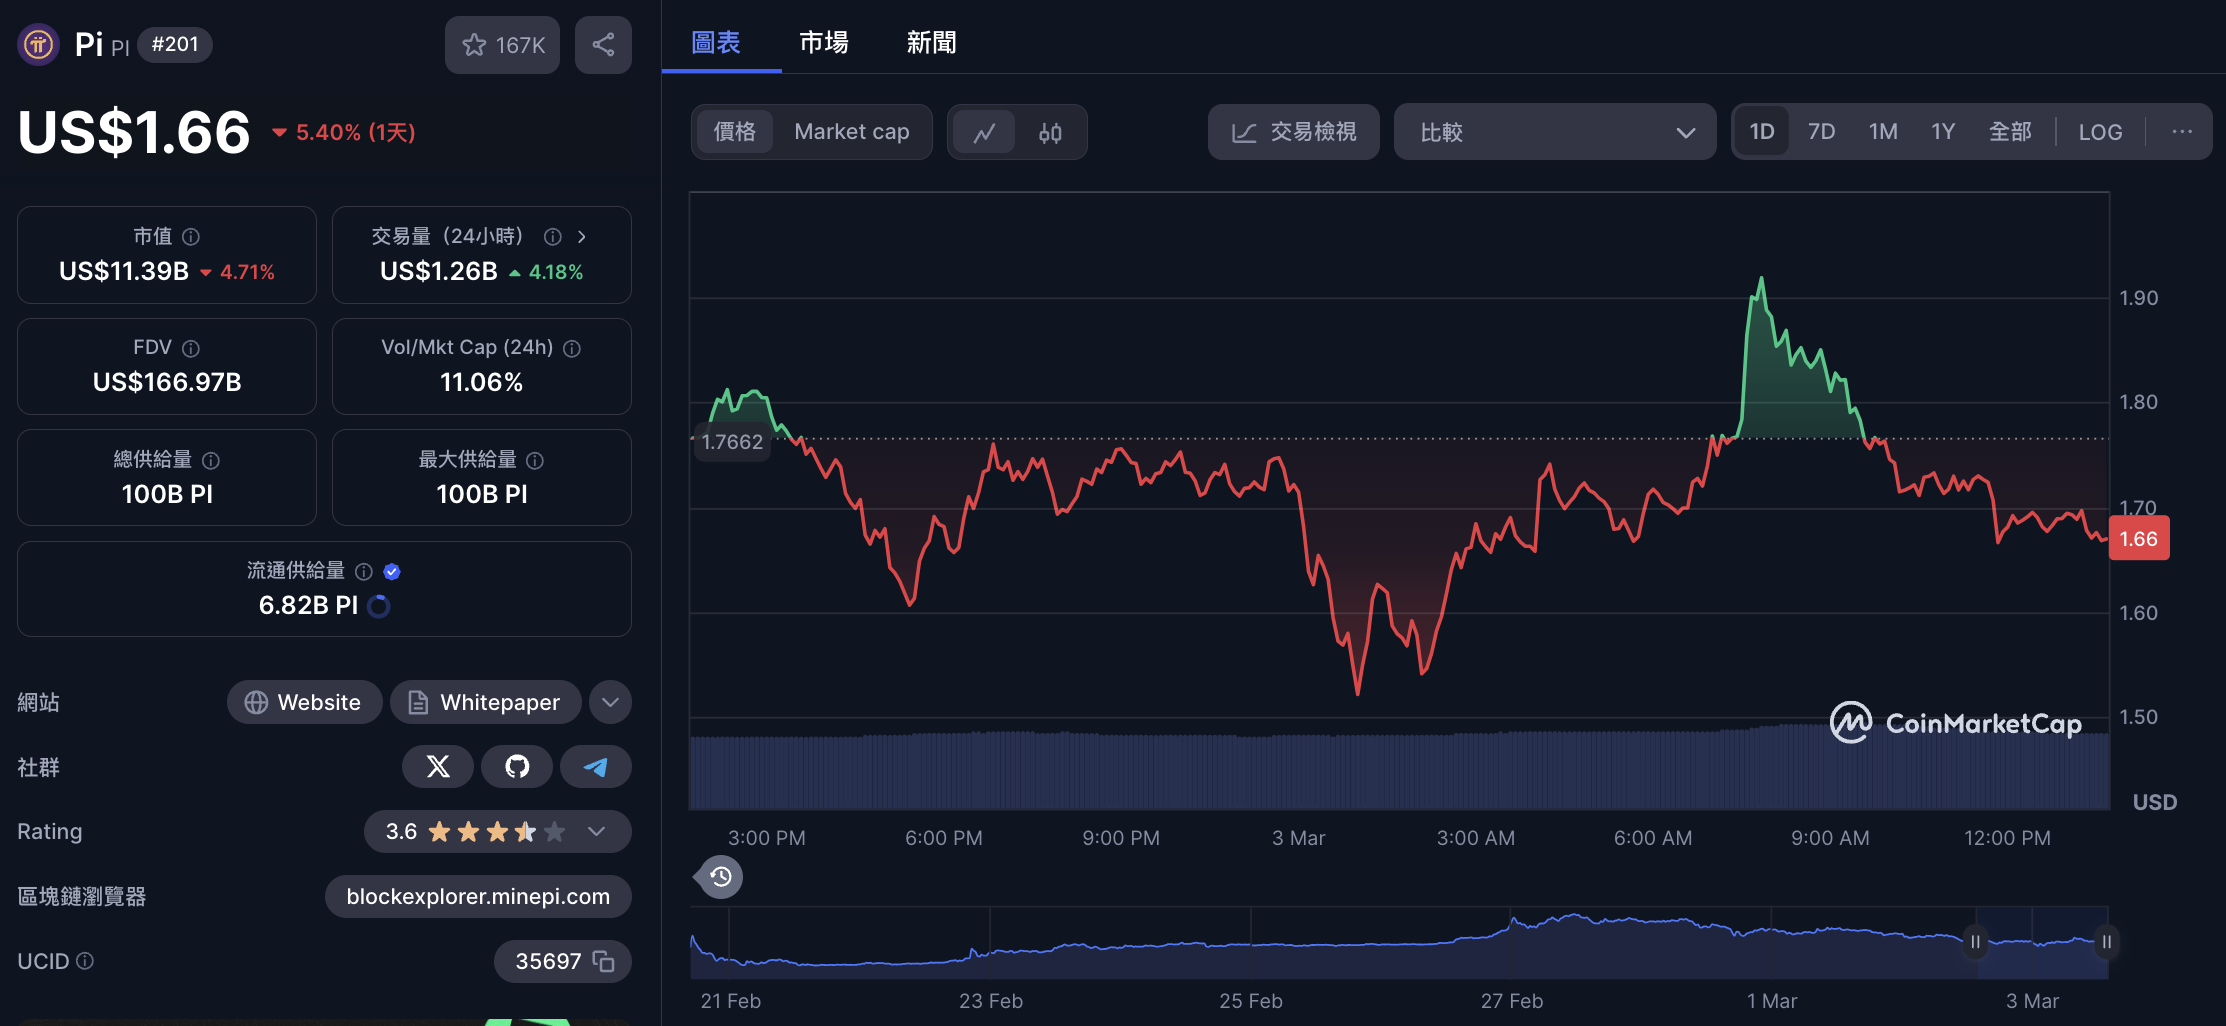The image size is (2226, 1026).
Task: Open the GitHub social link
Action: (x=517, y=767)
